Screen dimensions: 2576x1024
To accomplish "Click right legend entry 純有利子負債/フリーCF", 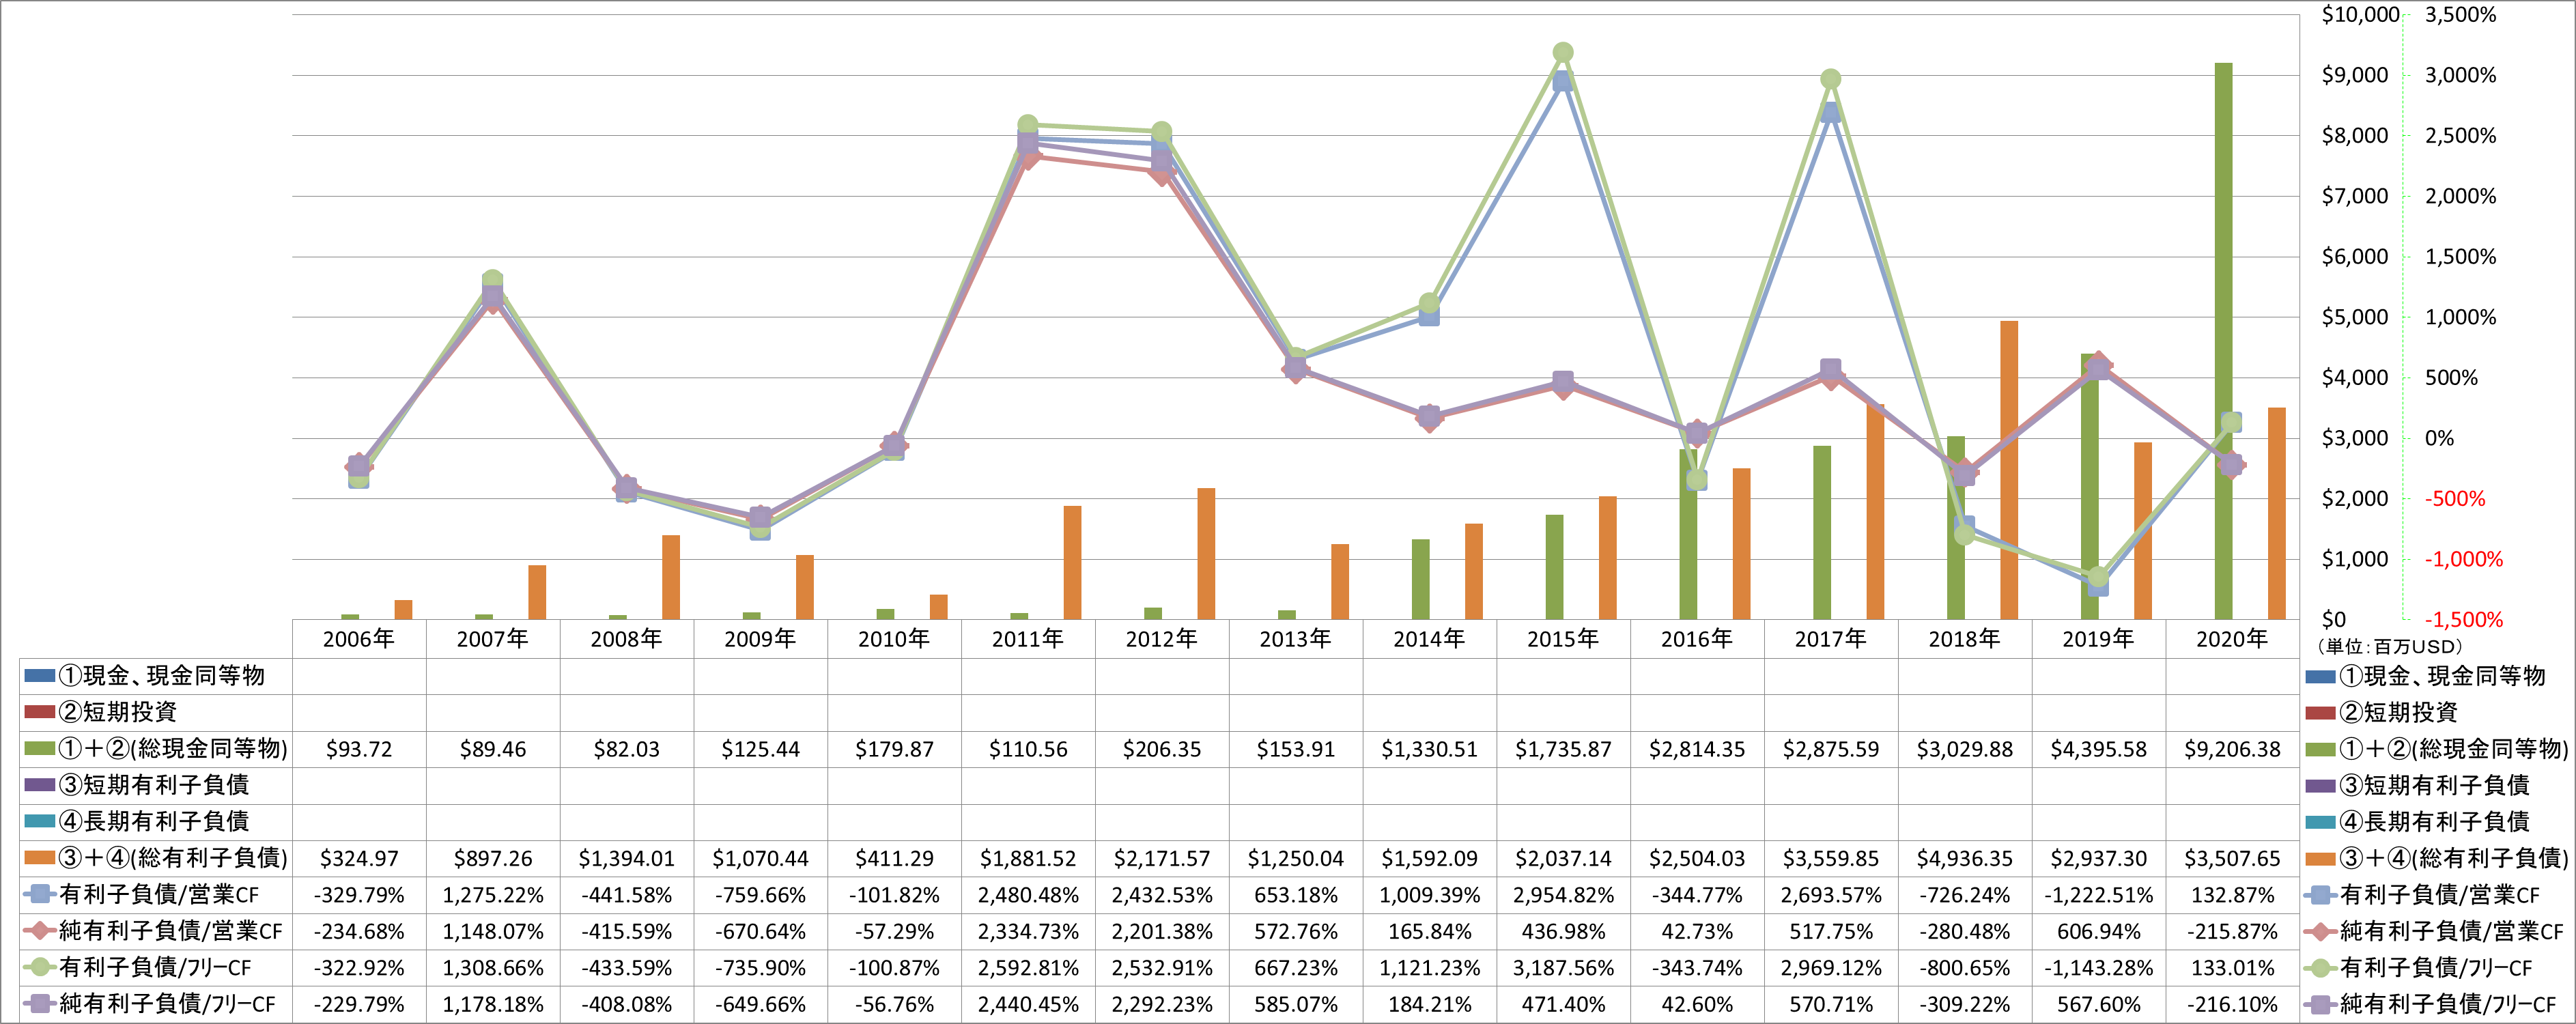I will 2431,1004.
